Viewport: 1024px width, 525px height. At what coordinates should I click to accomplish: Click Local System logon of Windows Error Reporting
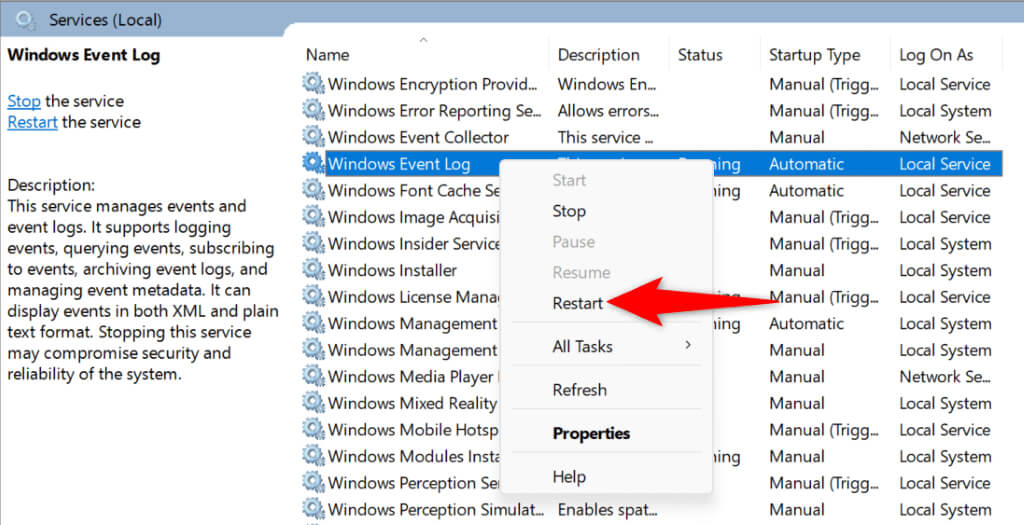click(x=945, y=111)
